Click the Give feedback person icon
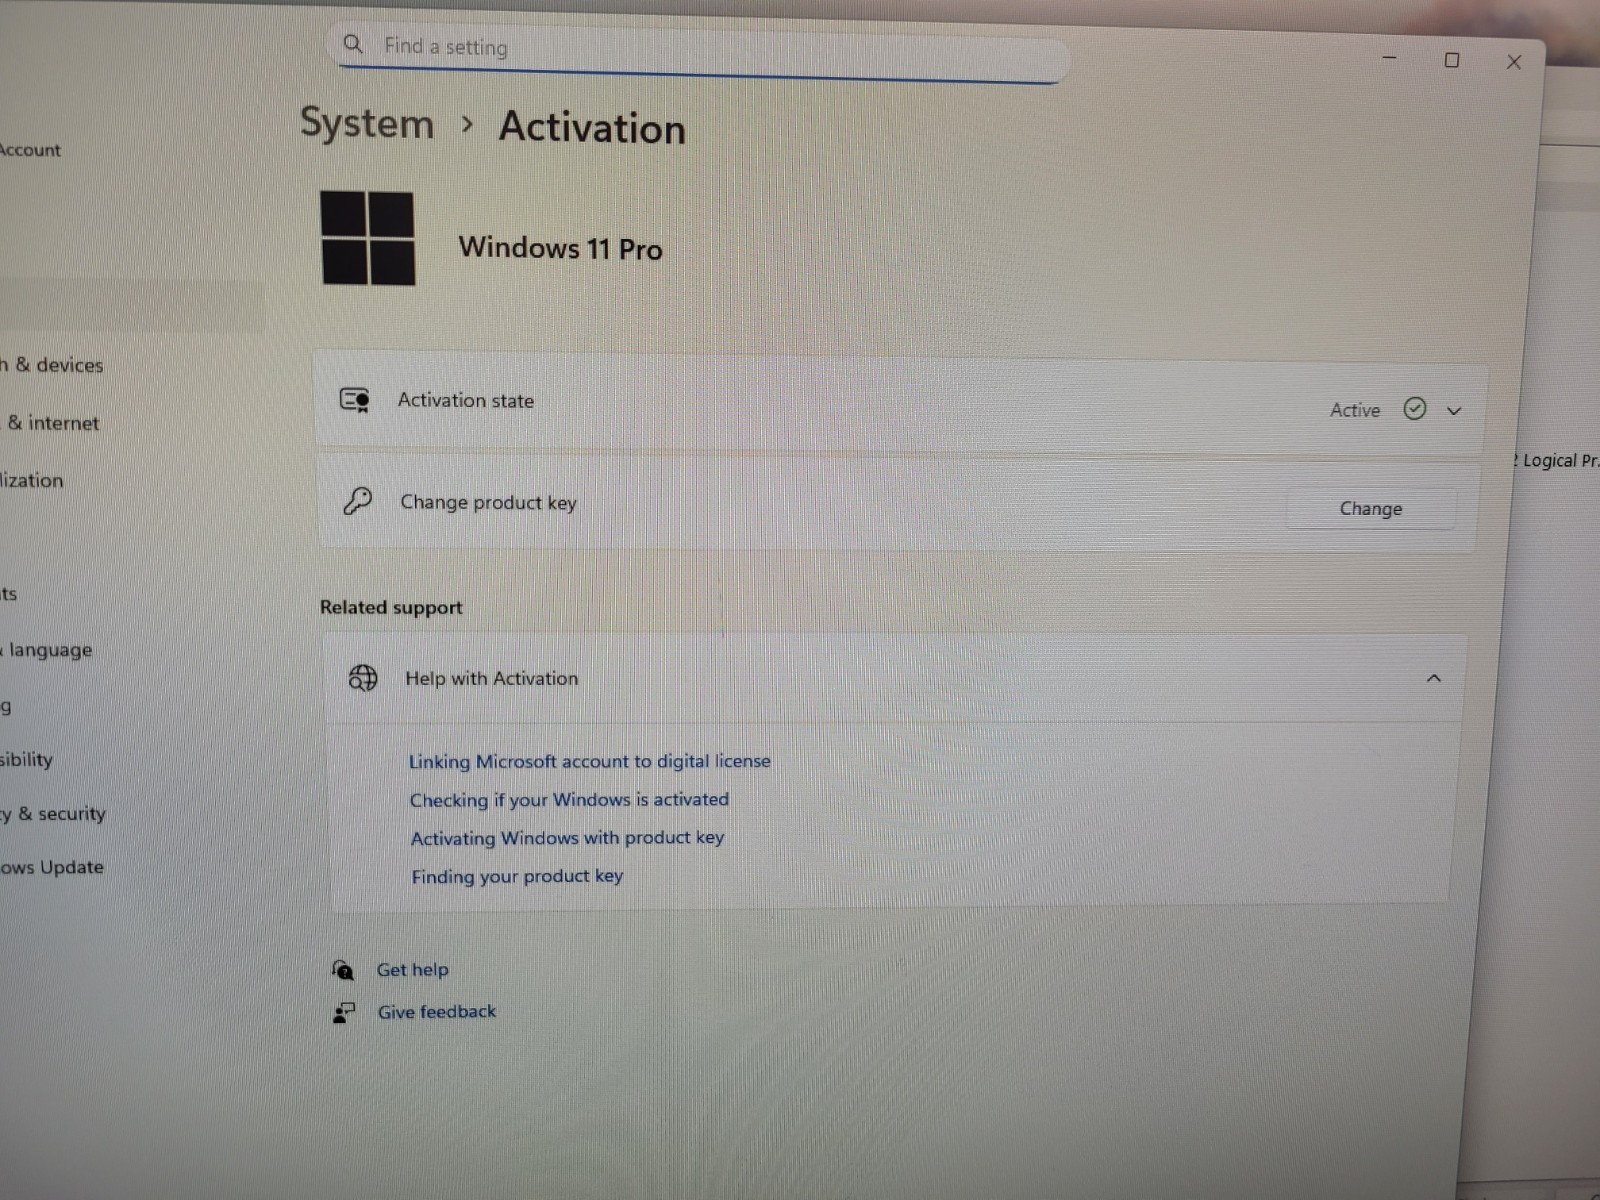The image size is (1600, 1200). coord(343,1013)
